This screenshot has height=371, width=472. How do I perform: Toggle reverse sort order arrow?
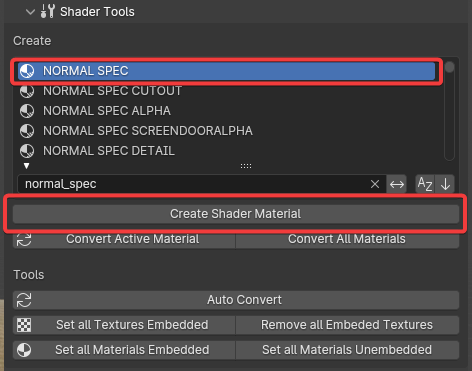445,184
